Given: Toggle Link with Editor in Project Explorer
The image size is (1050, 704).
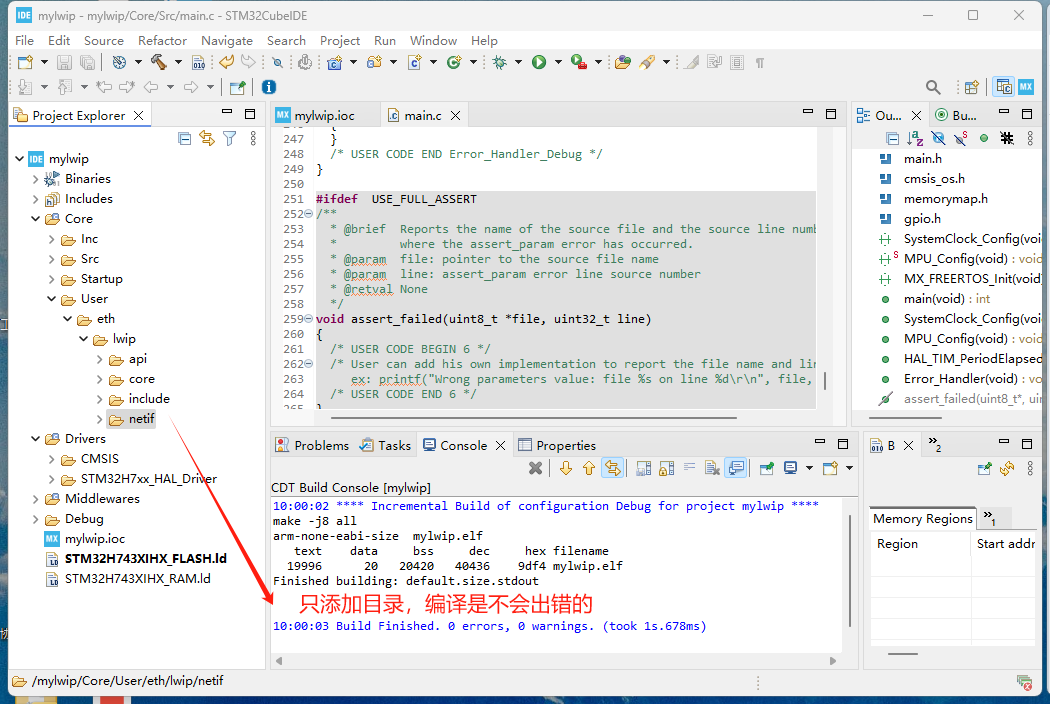Looking at the screenshot, I should 207,138.
